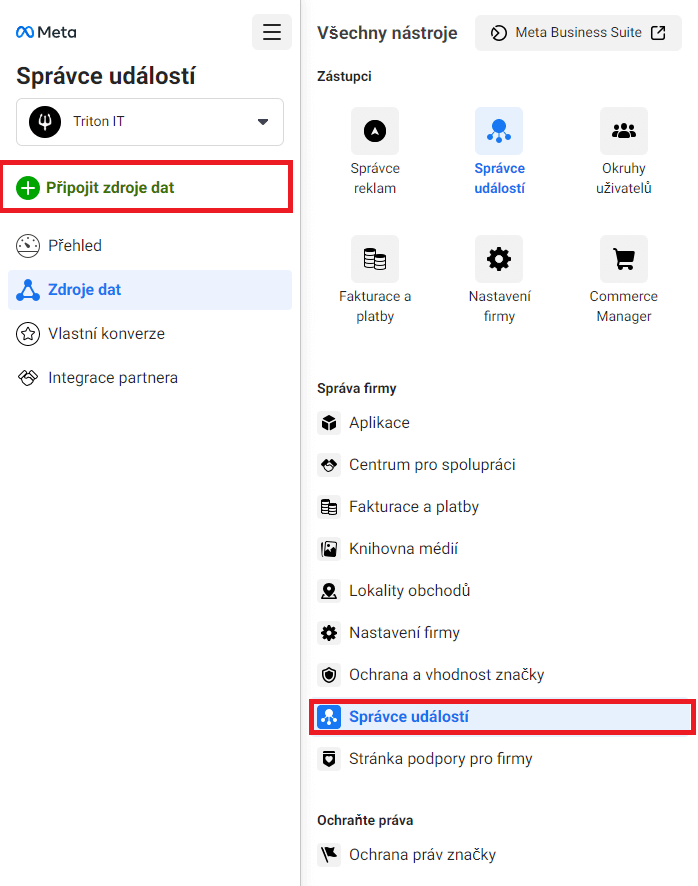Open Centrum pro spolupráci

point(432,465)
